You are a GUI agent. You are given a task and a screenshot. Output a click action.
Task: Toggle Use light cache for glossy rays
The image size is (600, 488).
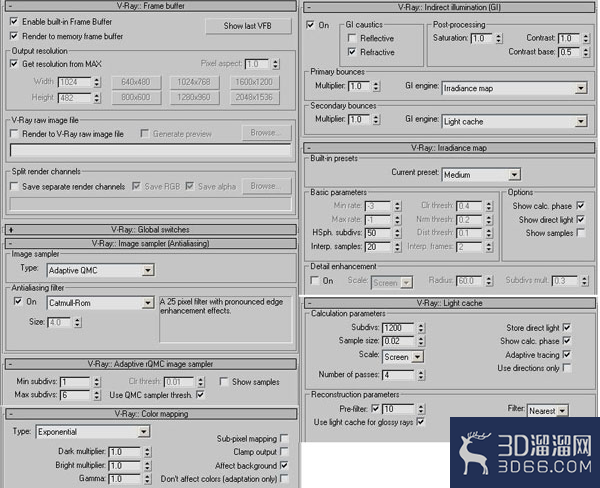[x=421, y=422]
